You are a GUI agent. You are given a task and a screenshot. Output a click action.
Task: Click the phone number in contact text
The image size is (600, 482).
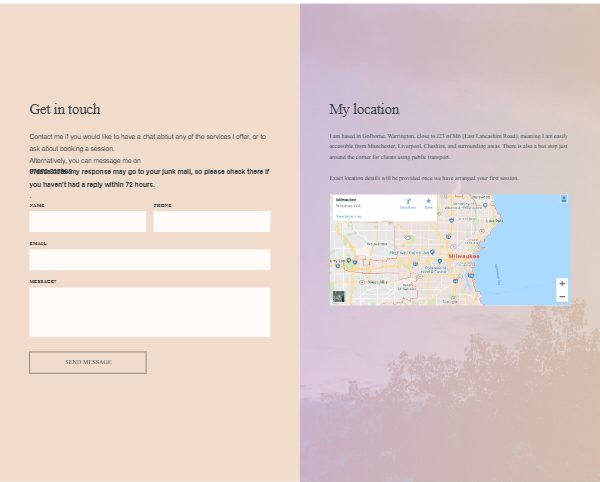(48, 172)
